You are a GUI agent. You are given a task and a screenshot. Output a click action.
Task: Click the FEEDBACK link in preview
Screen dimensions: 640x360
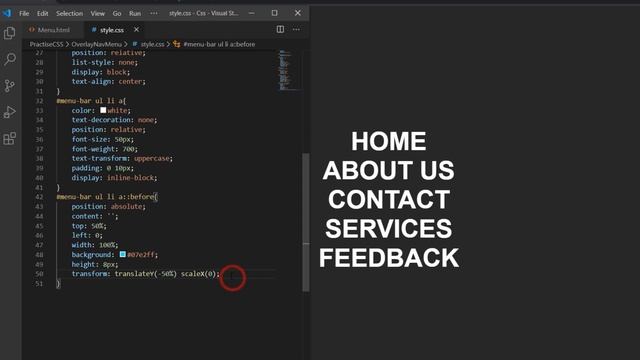(389, 258)
